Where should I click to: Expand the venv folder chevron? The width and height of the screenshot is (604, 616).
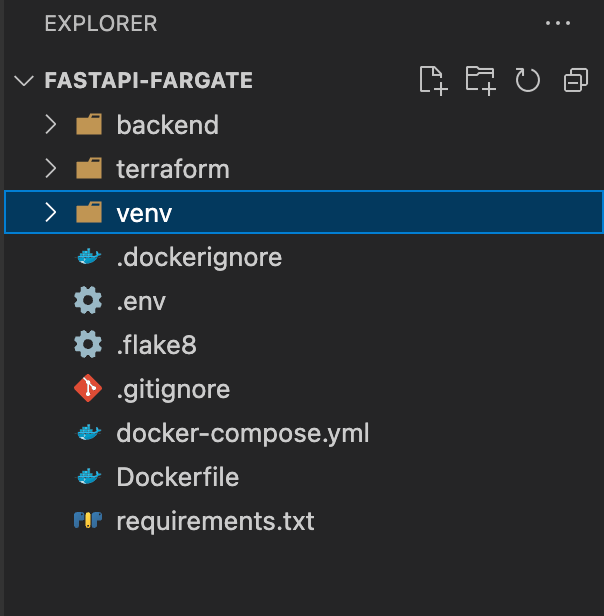(51, 213)
